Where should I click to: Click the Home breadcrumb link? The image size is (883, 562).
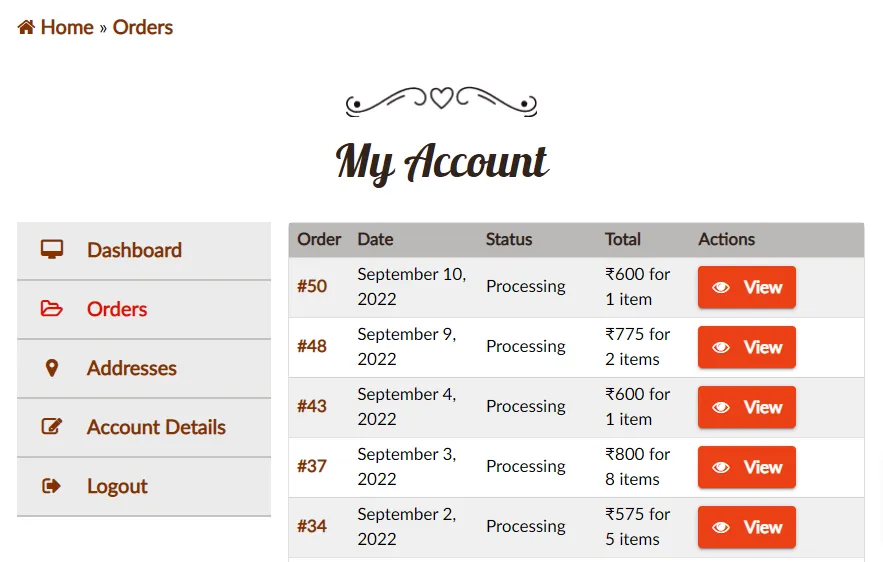(67, 28)
